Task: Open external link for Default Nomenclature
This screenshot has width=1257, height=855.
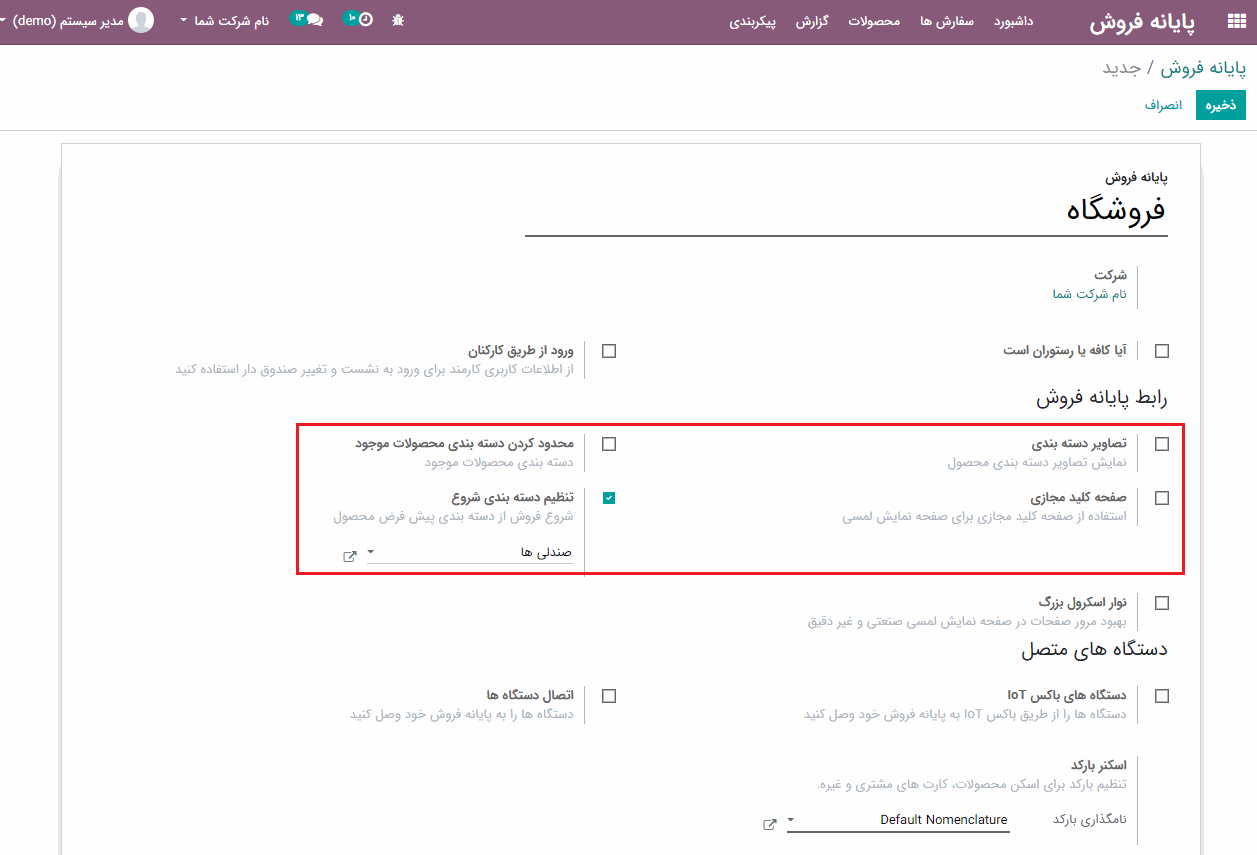Action: click(x=770, y=824)
